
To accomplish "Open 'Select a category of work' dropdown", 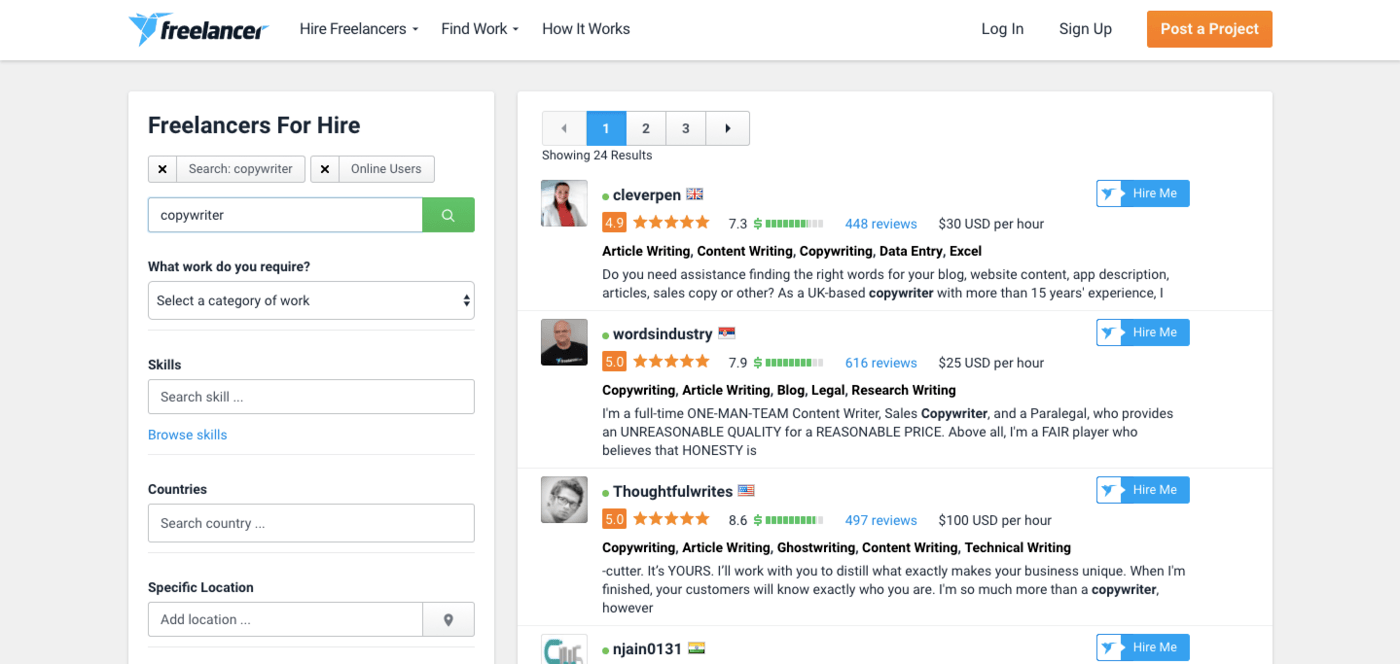I will click(x=311, y=301).
